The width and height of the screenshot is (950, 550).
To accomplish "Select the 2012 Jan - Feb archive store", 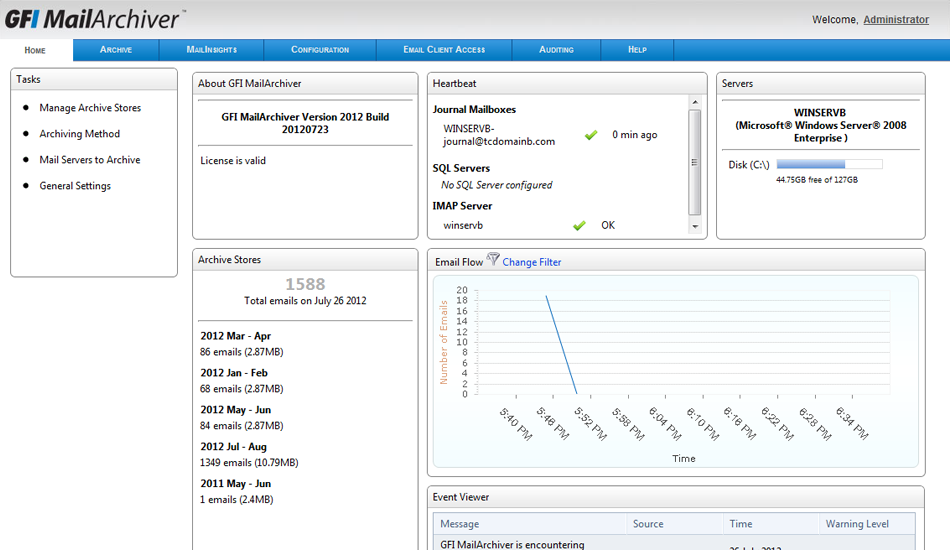I will tap(234, 373).
